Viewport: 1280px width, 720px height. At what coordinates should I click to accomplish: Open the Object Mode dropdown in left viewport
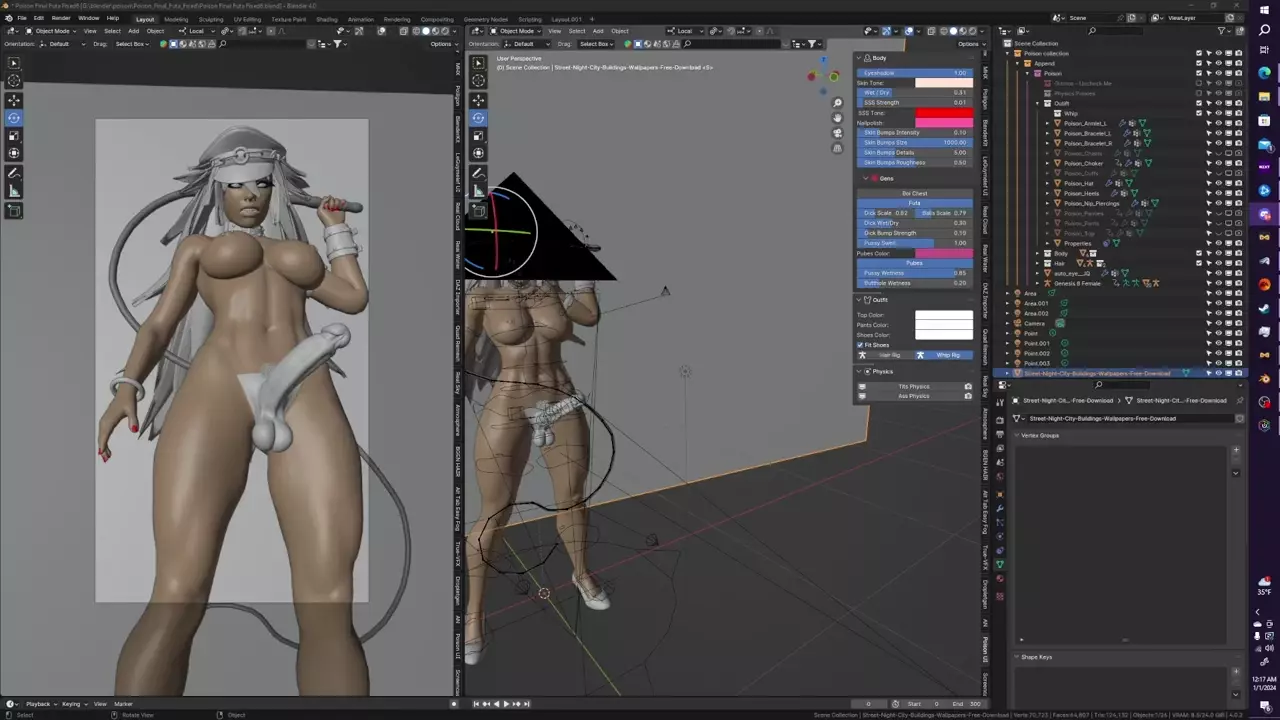pyautogui.click(x=52, y=31)
